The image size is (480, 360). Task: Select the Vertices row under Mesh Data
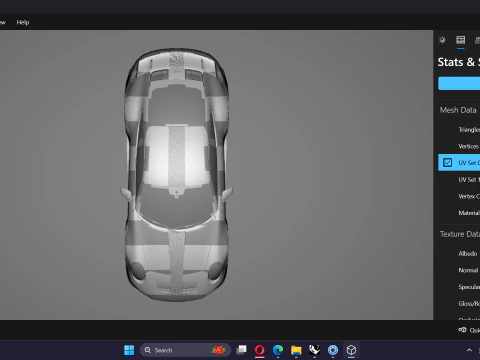click(x=459, y=146)
